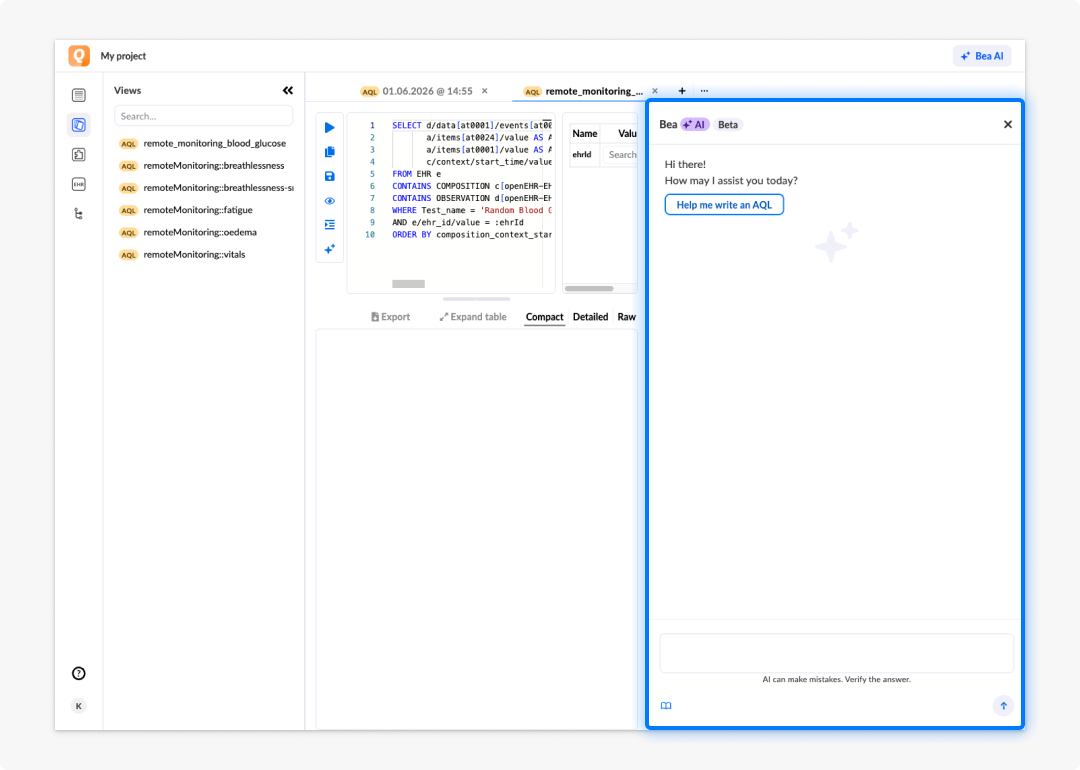
Task: Click code line 5 FROM EHR e
Action: [417, 174]
